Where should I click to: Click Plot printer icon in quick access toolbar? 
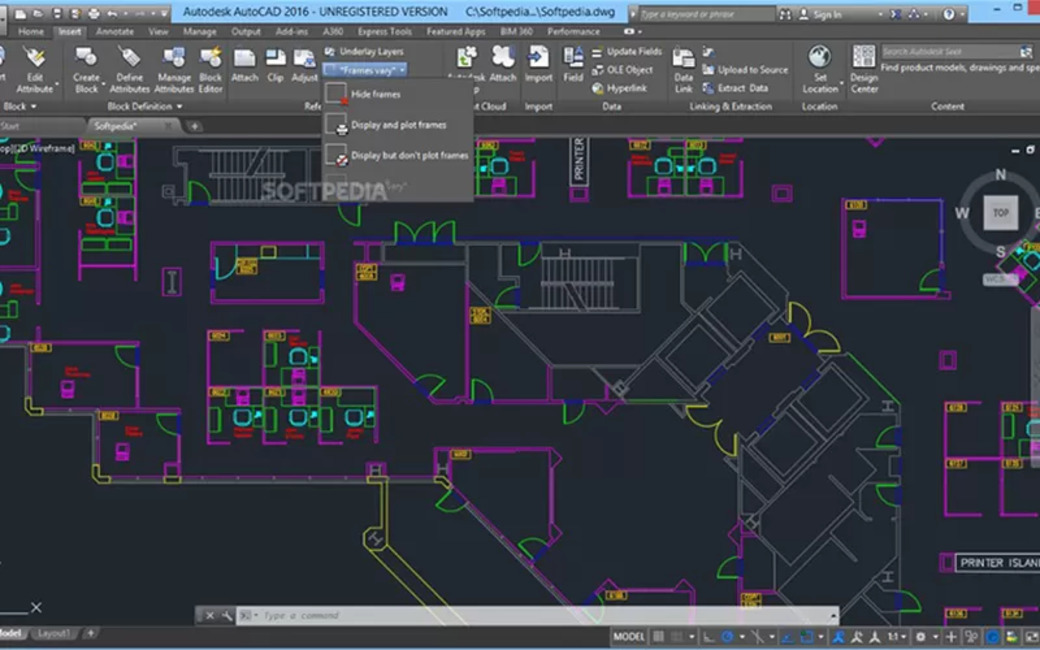pyautogui.click(x=94, y=13)
